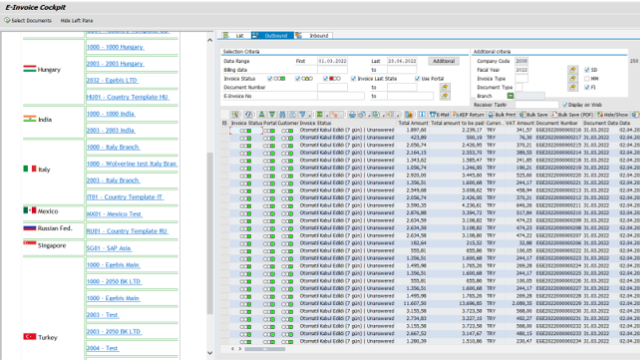Click the grid's right horizontal scroll arrow
The width and height of the screenshot is (640, 360).
click(x=240, y=349)
